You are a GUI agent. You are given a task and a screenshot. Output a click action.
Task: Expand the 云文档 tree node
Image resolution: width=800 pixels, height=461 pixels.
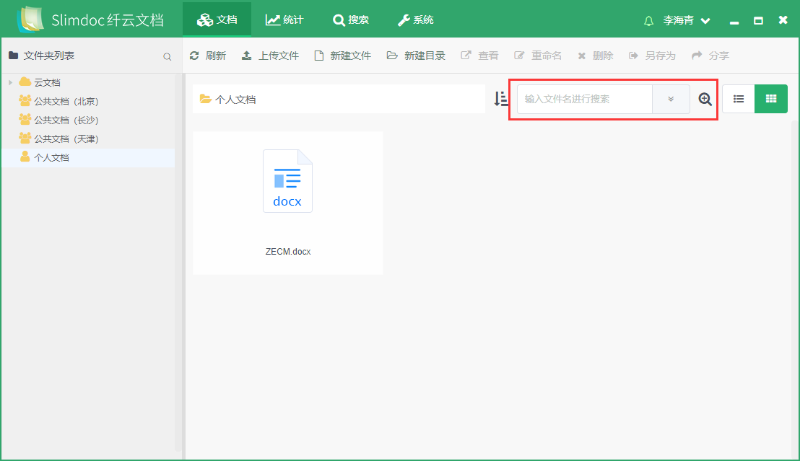click(11, 82)
